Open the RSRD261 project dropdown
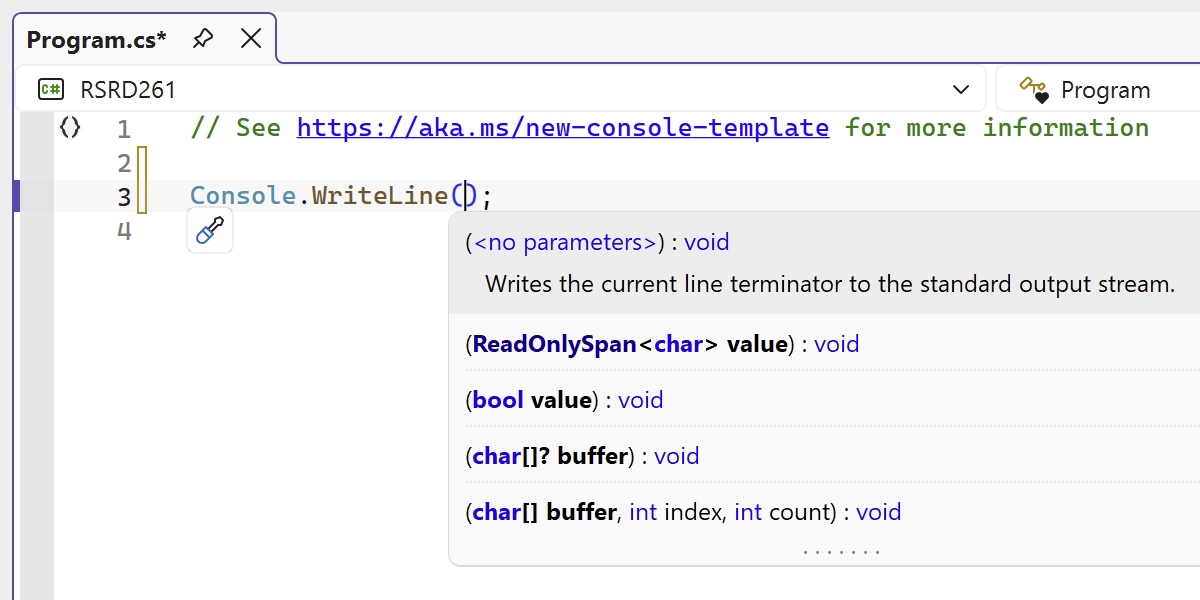The width and height of the screenshot is (1200, 600). tap(500, 90)
